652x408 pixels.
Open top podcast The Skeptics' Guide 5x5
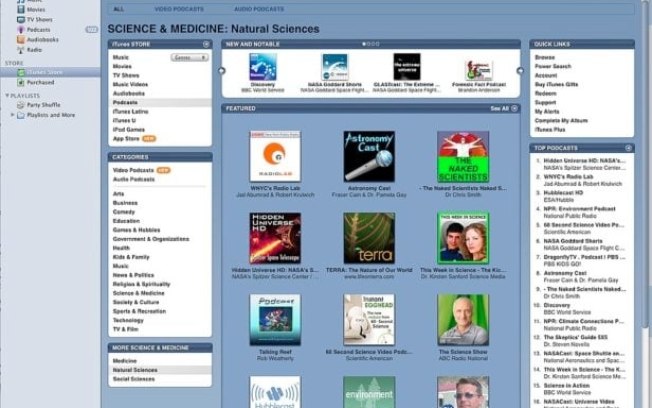pyautogui.click(x=575, y=337)
